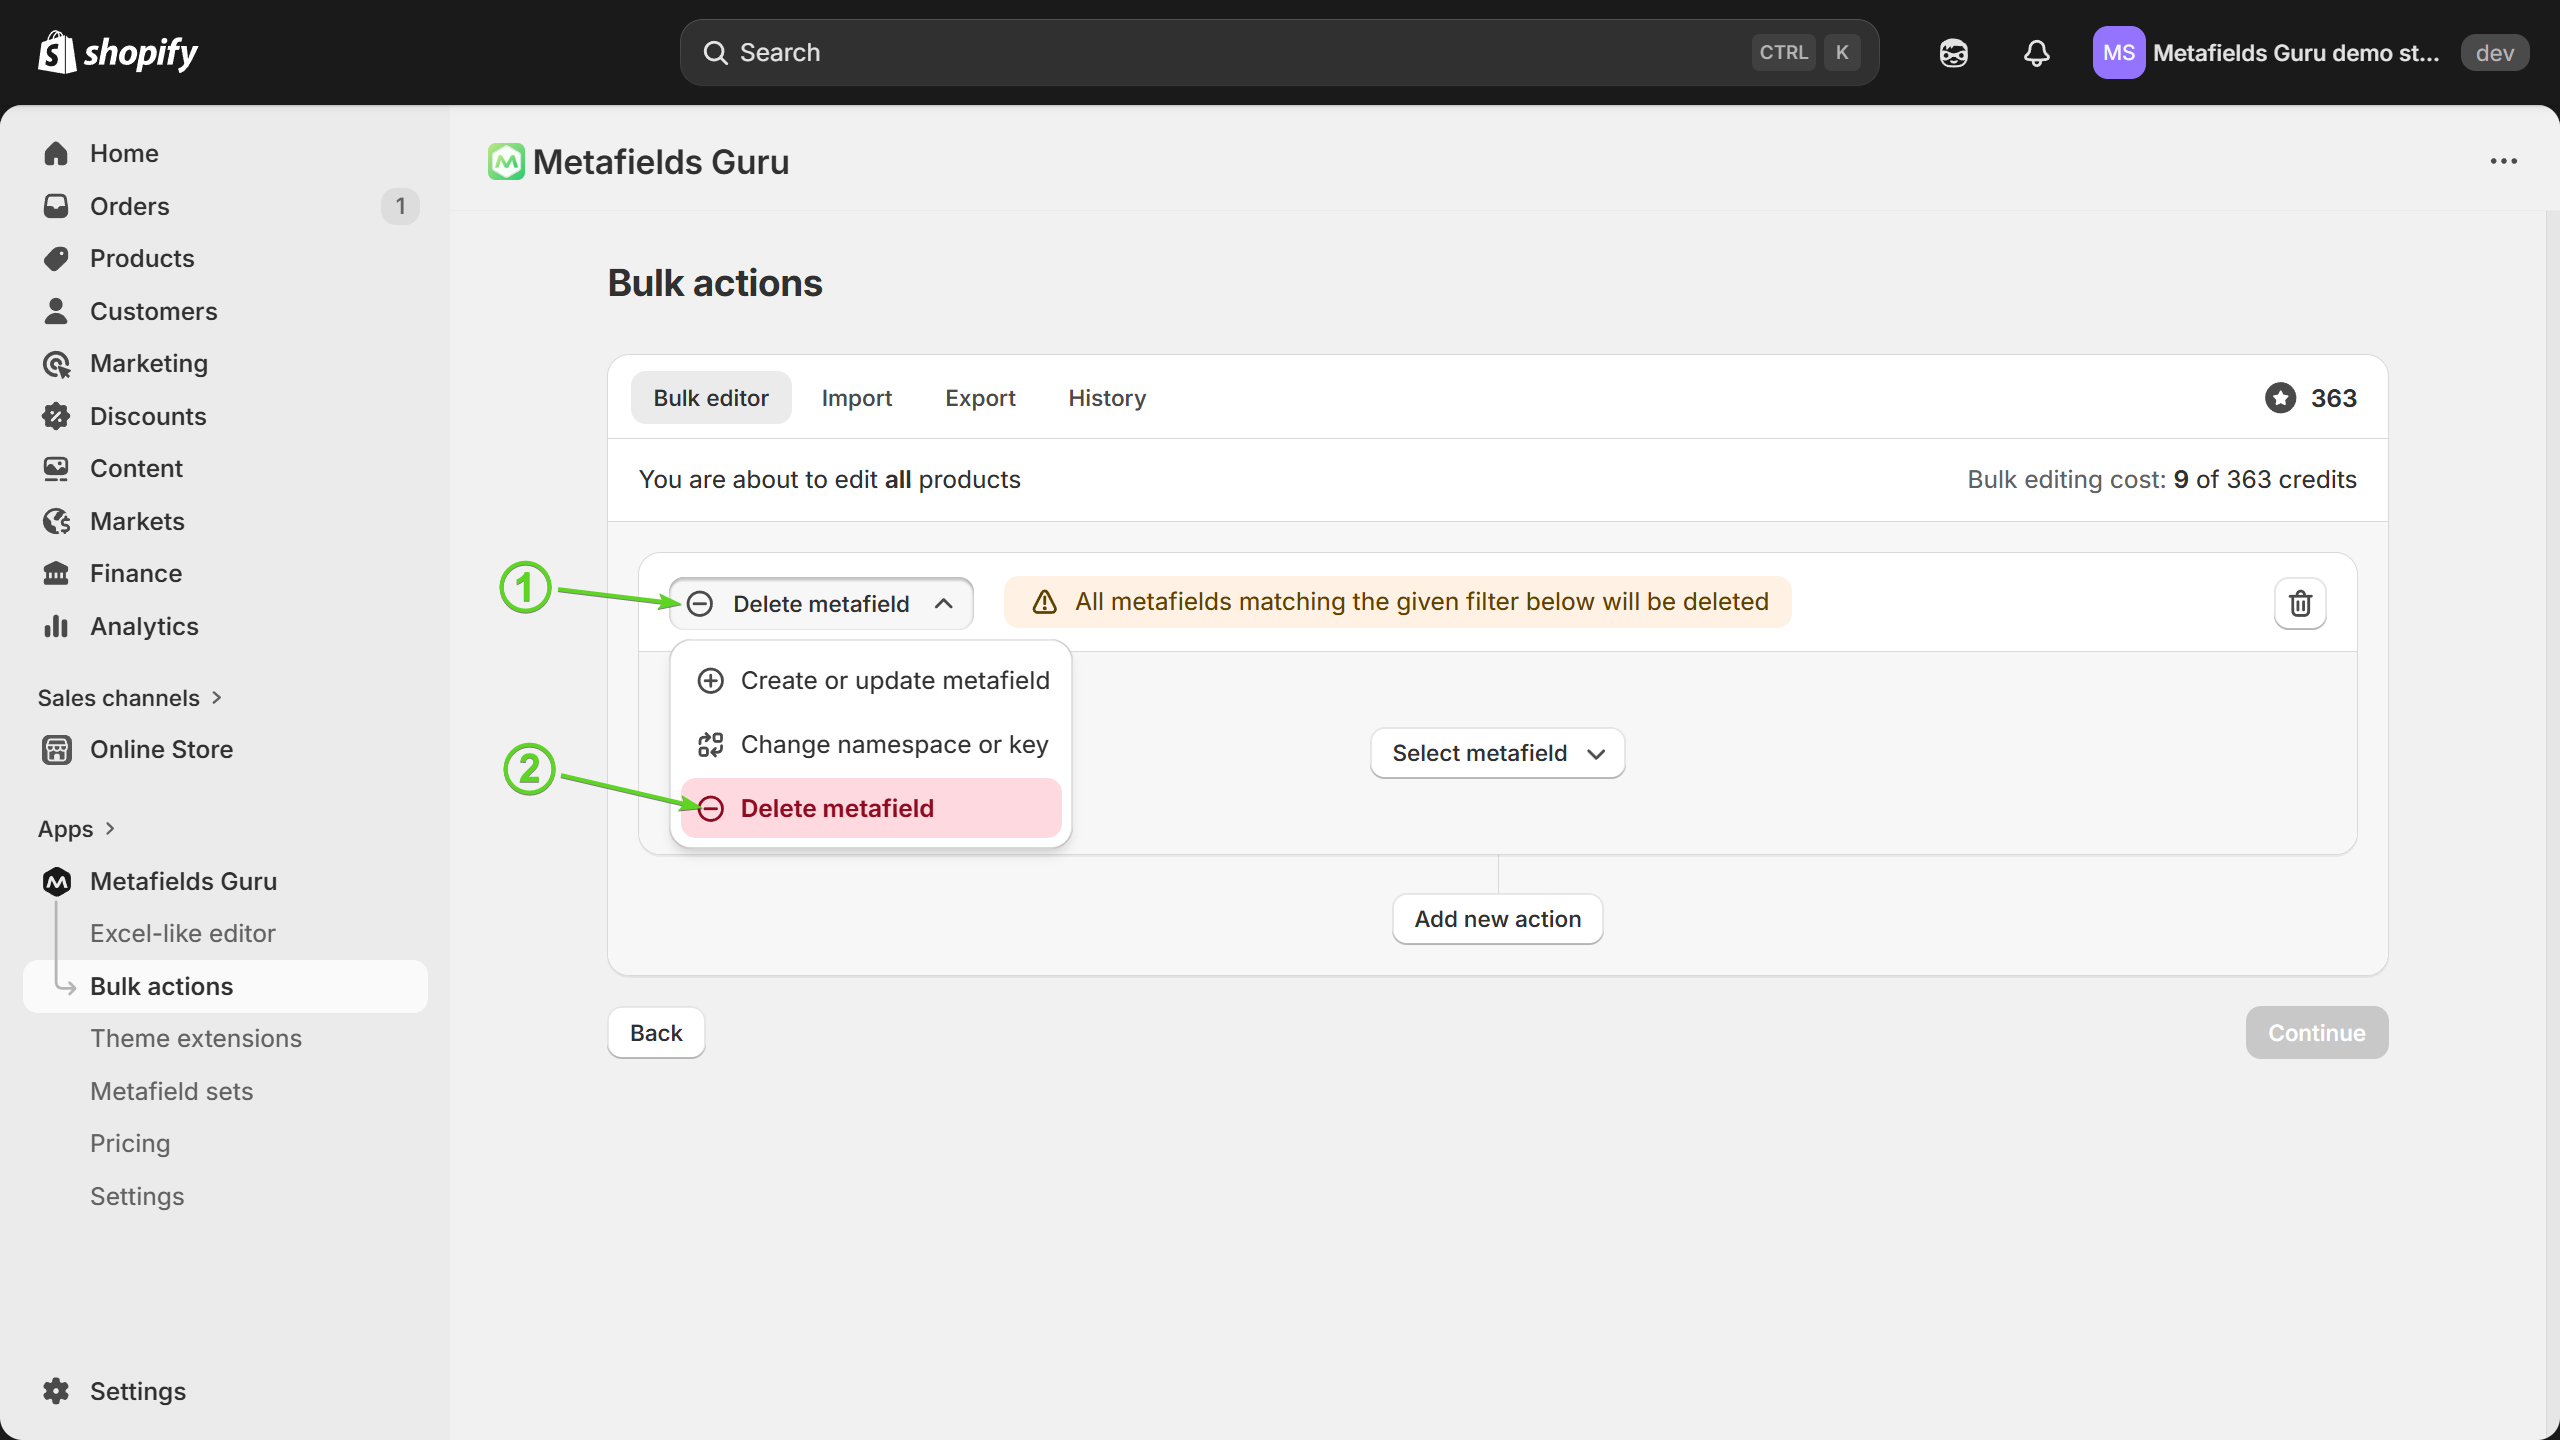Expand the Apps section chevron

click(x=110, y=829)
